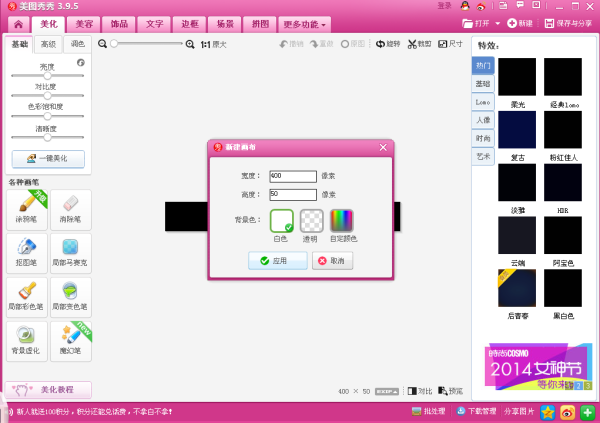Screen dimensions: 600x423
Task: Select the 魔幻笔 magic pen tool
Action: [x=71, y=341]
